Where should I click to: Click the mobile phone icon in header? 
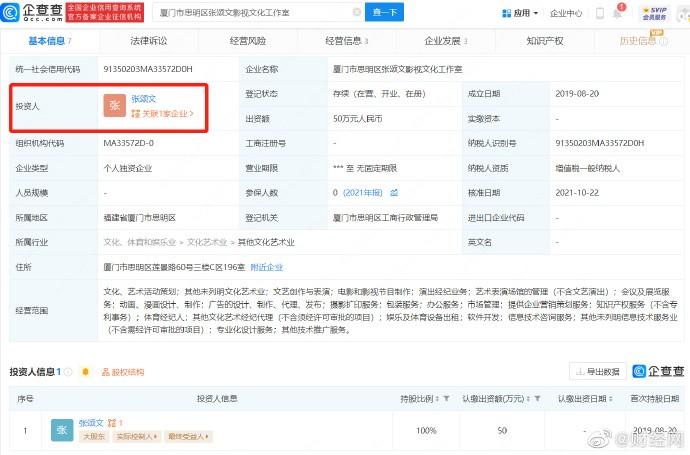click(599, 13)
